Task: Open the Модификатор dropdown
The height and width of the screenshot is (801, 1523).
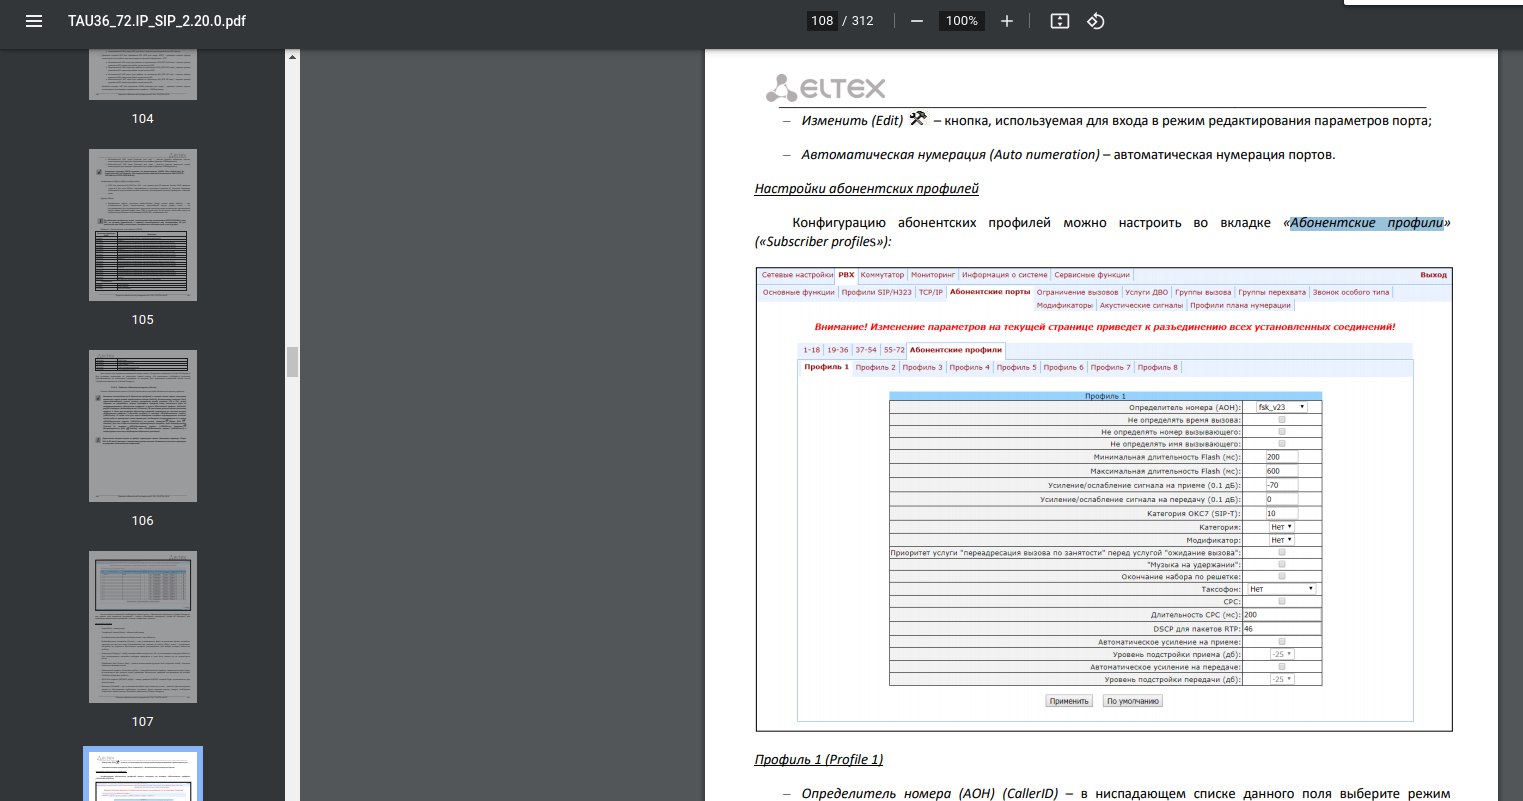Action: pos(1281,539)
